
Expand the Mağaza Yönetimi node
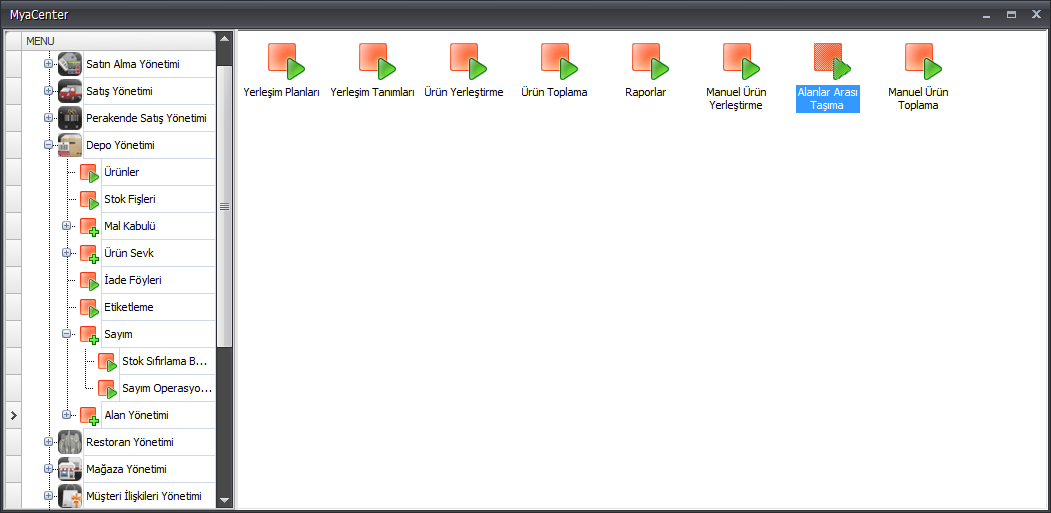point(48,468)
